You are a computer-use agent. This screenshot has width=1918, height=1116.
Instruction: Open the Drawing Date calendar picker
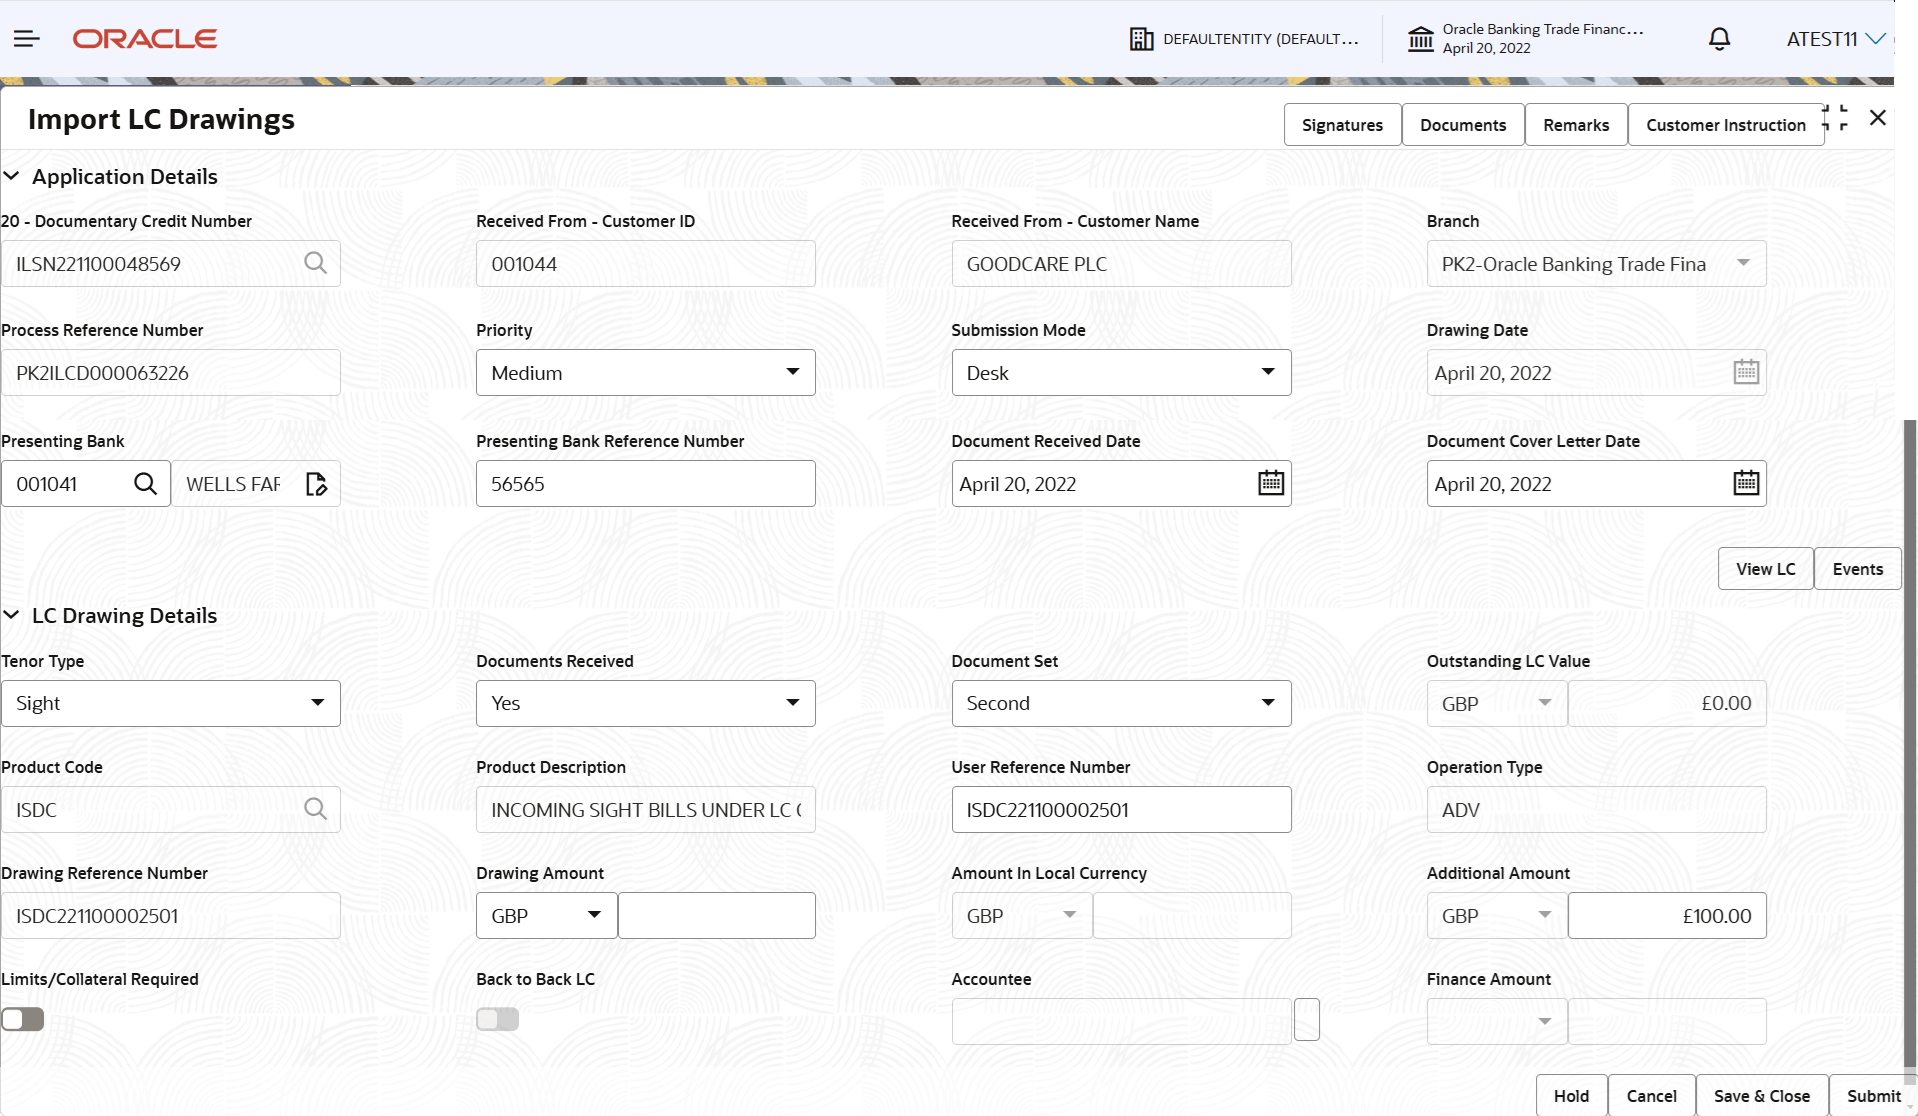tap(1745, 371)
